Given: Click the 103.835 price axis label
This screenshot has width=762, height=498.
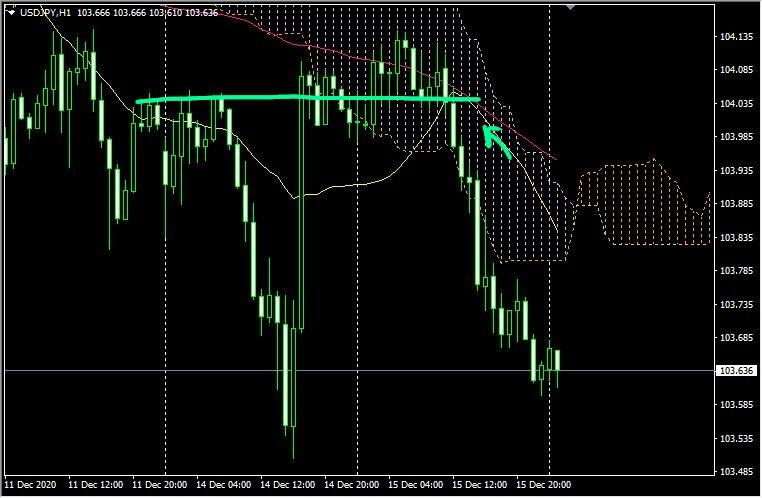Looking at the screenshot, I should pos(736,237).
